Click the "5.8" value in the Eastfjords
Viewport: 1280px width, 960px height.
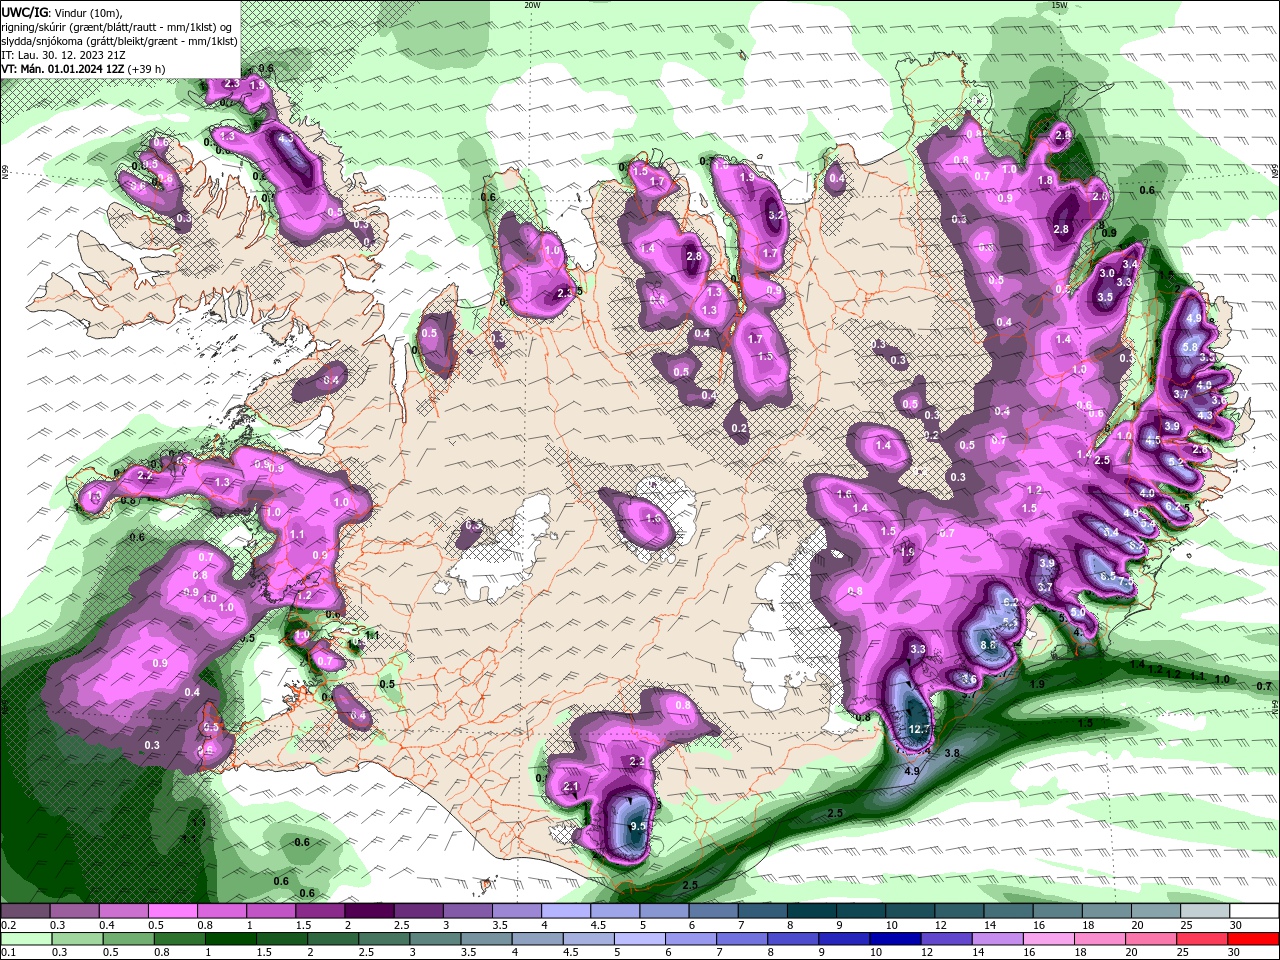[x=1190, y=347]
